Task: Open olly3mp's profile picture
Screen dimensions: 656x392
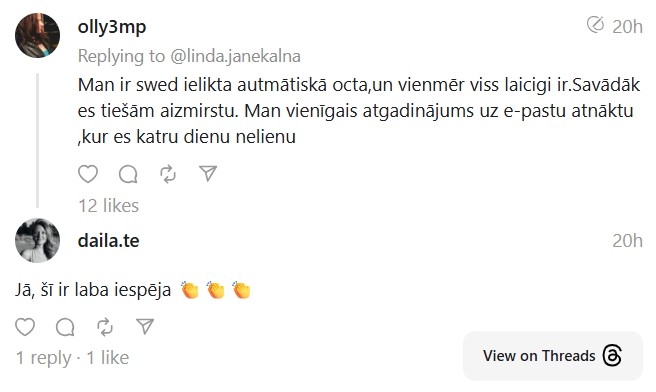Action: pyautogui.click(x=38, y=35)
